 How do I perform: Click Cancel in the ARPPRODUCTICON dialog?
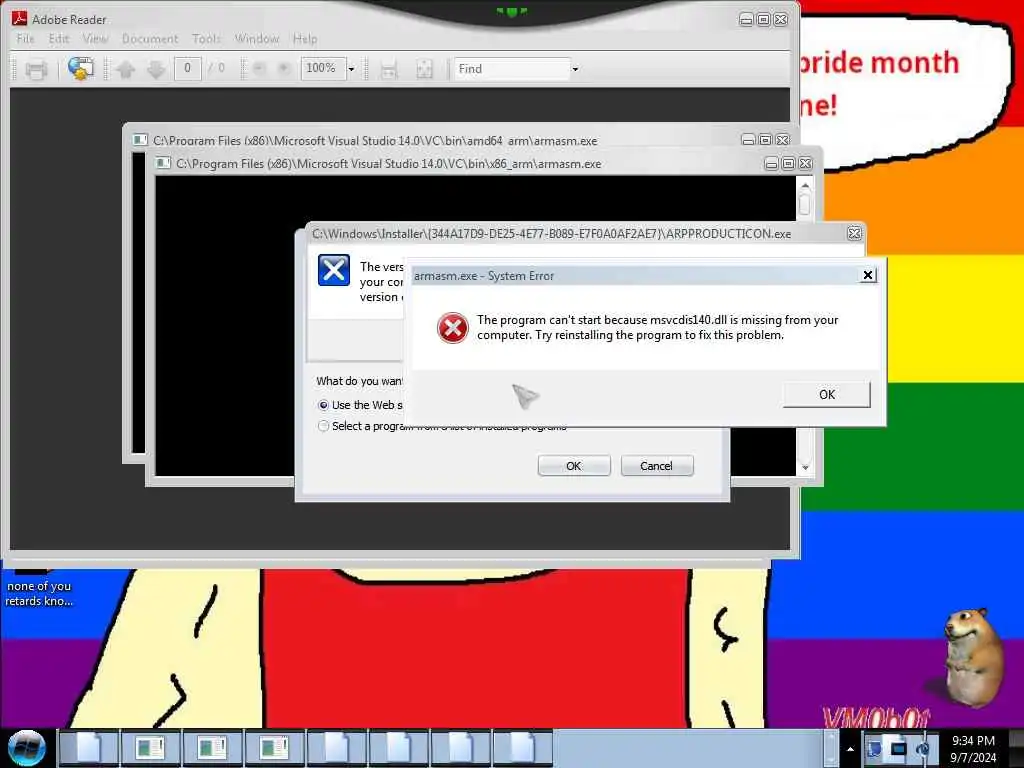(x=657, y=466)
